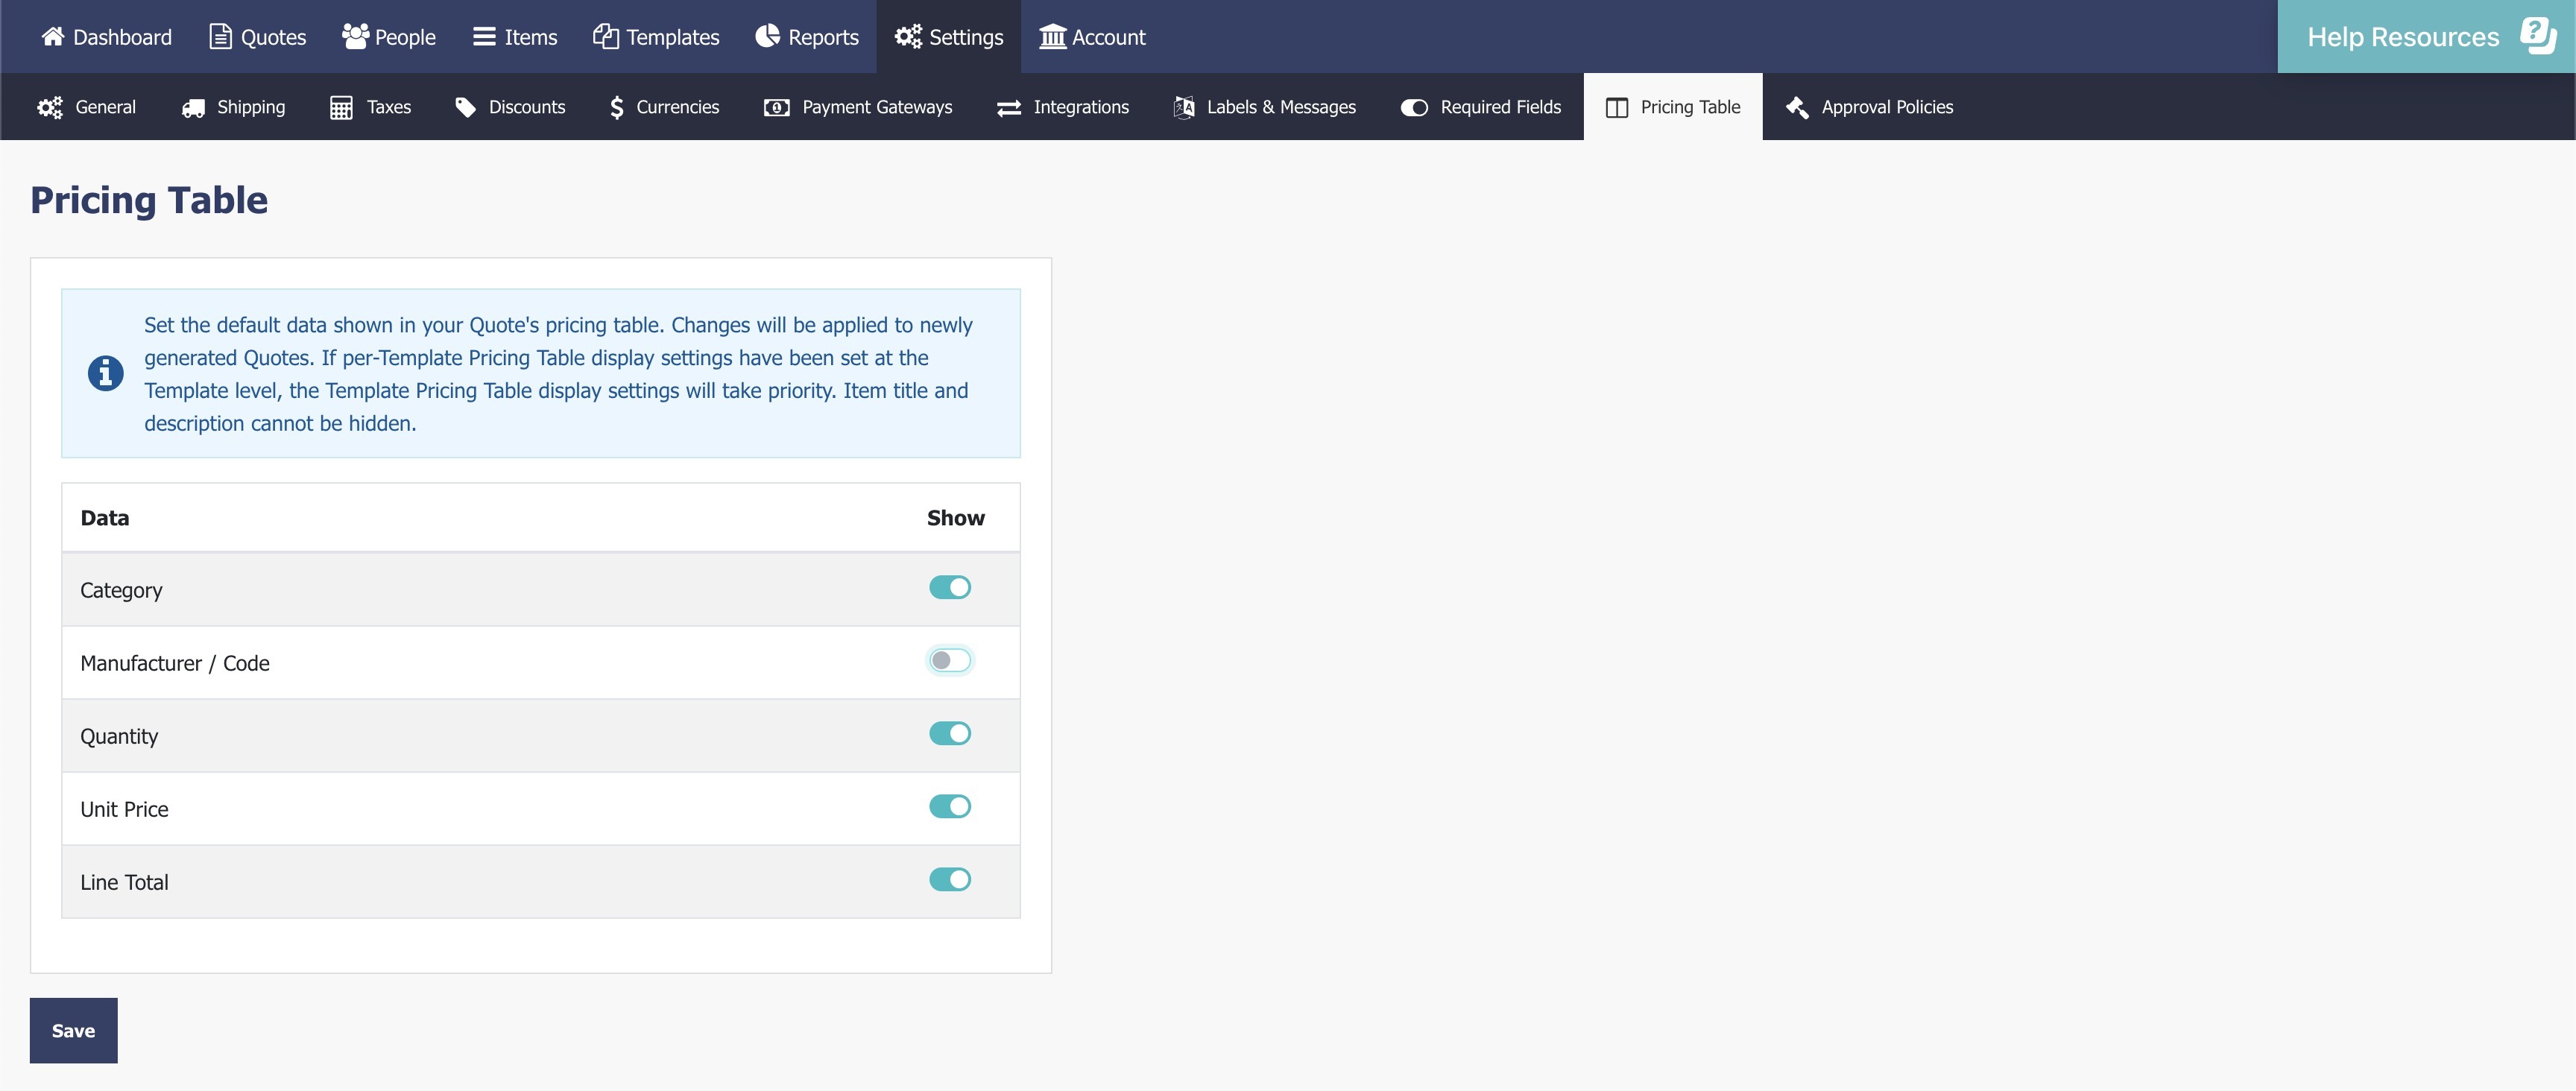Click the Settings gears icon
Viewport: 2576px width, 1091px height.
tap(908, 37)
